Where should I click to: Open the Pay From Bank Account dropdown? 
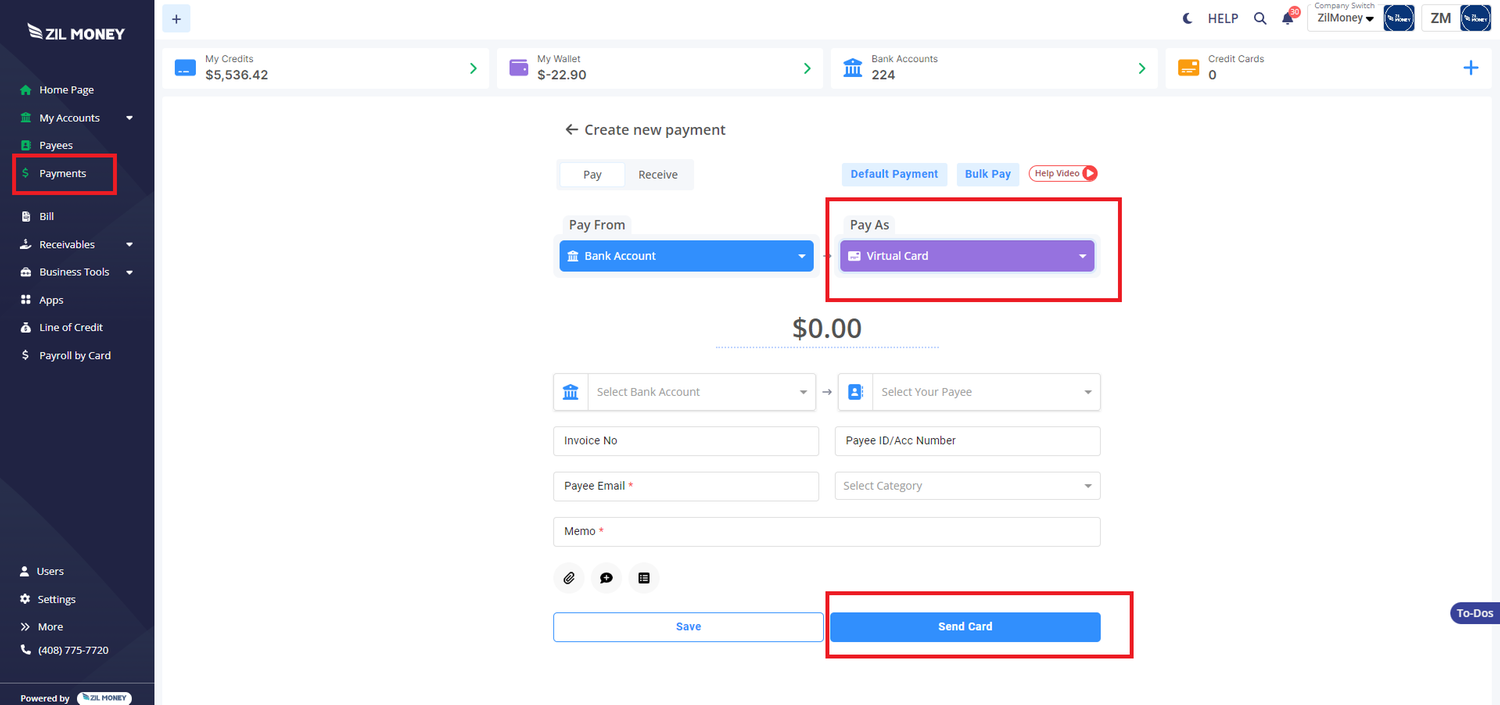pos(686,256)
